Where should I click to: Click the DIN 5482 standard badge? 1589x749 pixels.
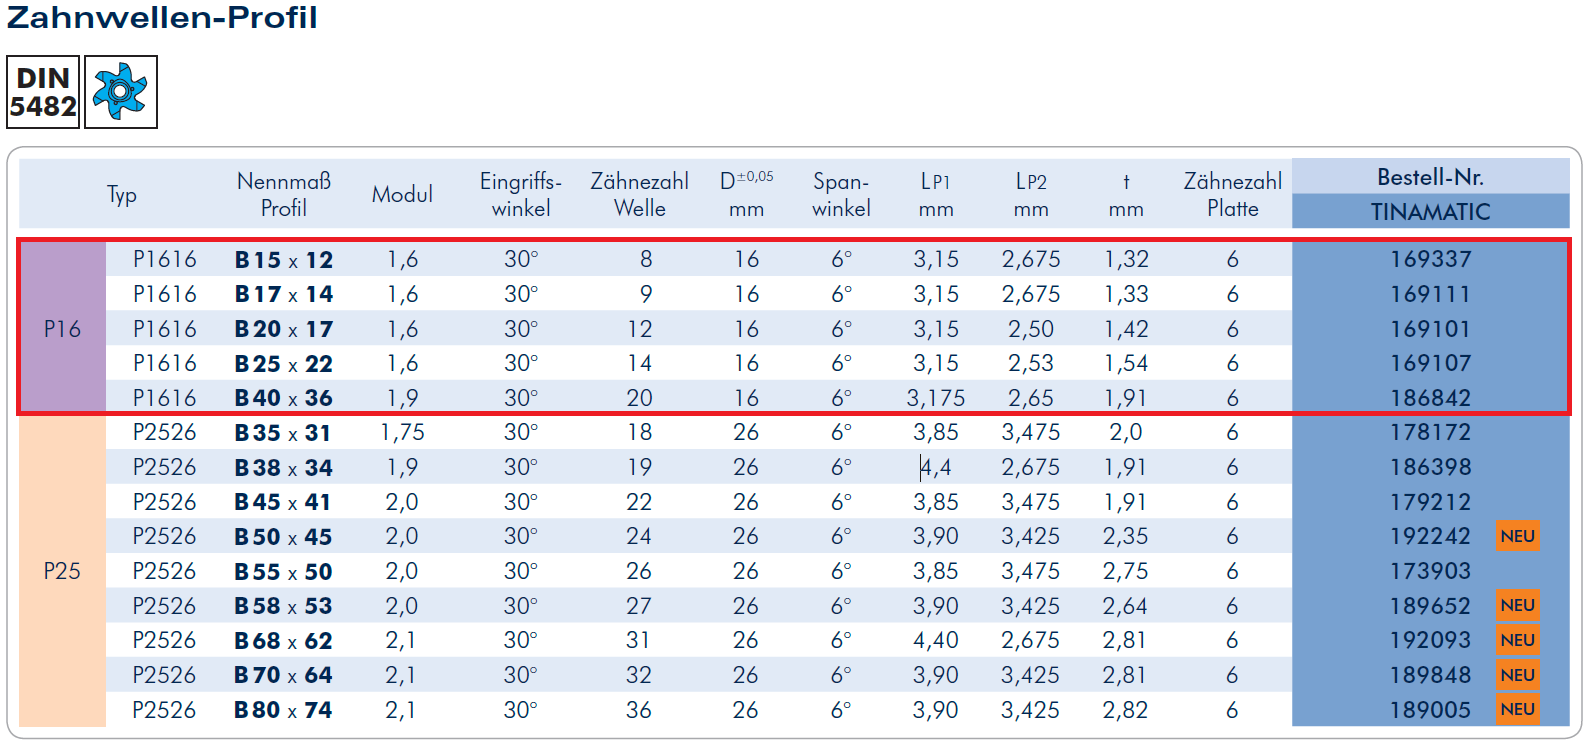click(43, 92)
